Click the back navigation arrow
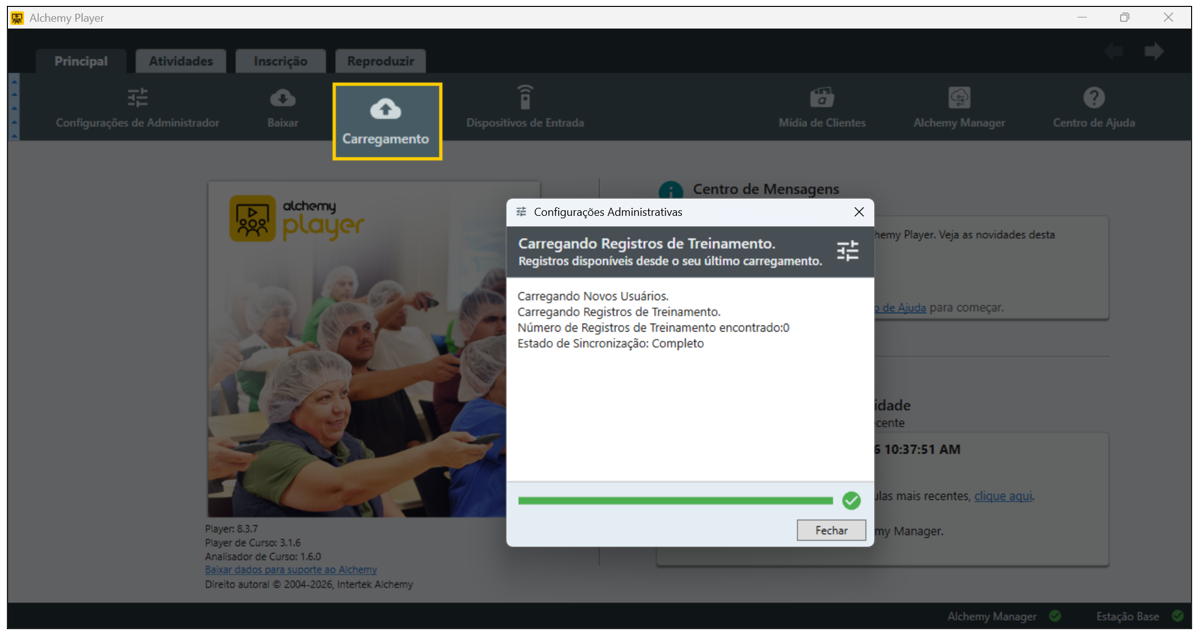Screen dimensions: 1198x634 click(x=1114, y=52)
